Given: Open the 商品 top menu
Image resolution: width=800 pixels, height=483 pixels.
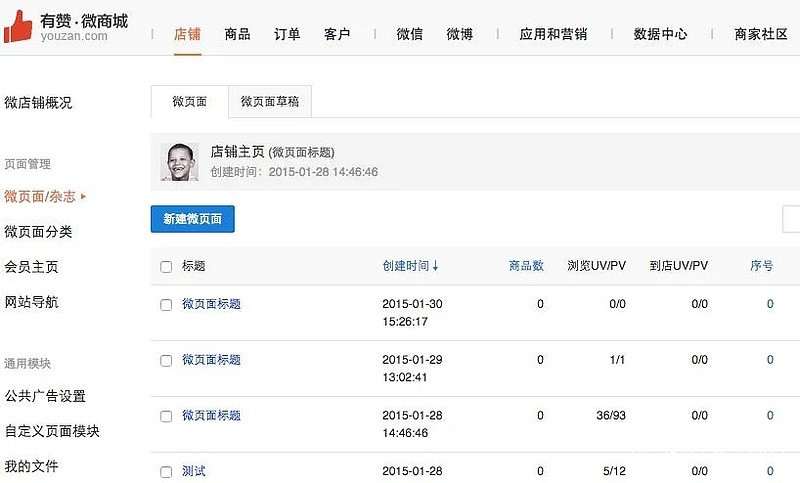Looking at the screenshot, I should click(x=237, y=34).
